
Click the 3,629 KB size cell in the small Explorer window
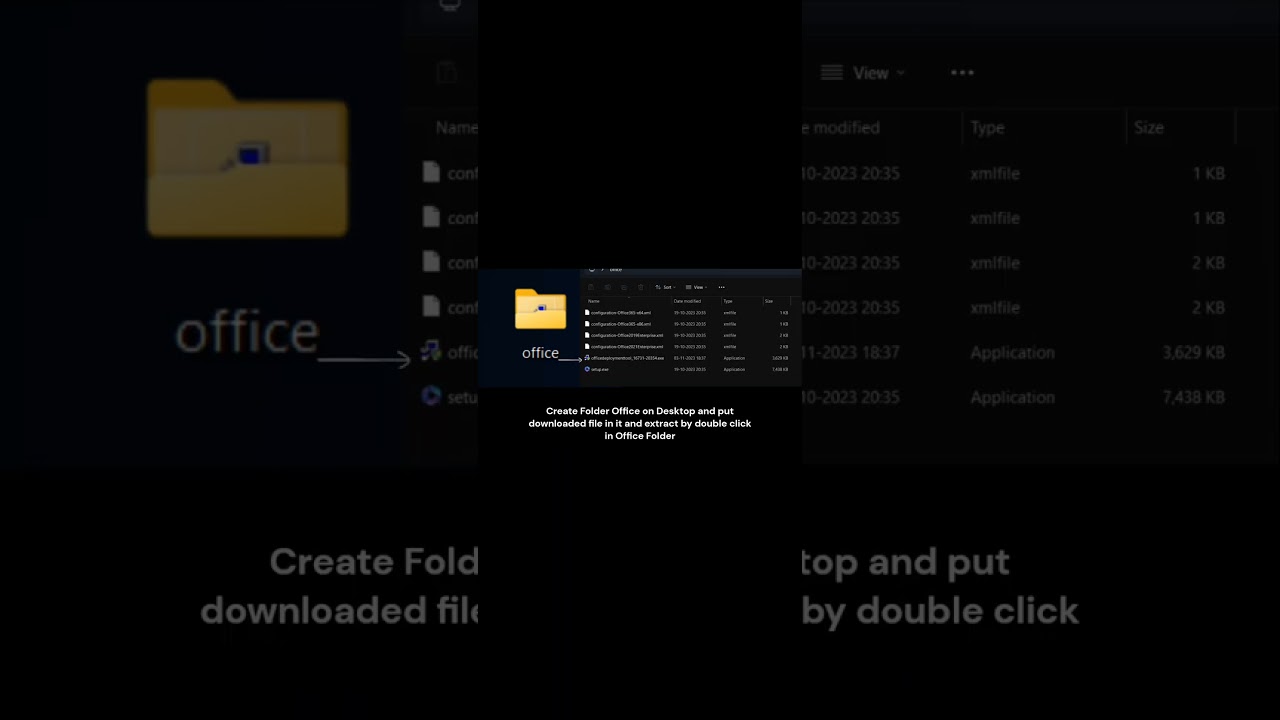(780, 358)
